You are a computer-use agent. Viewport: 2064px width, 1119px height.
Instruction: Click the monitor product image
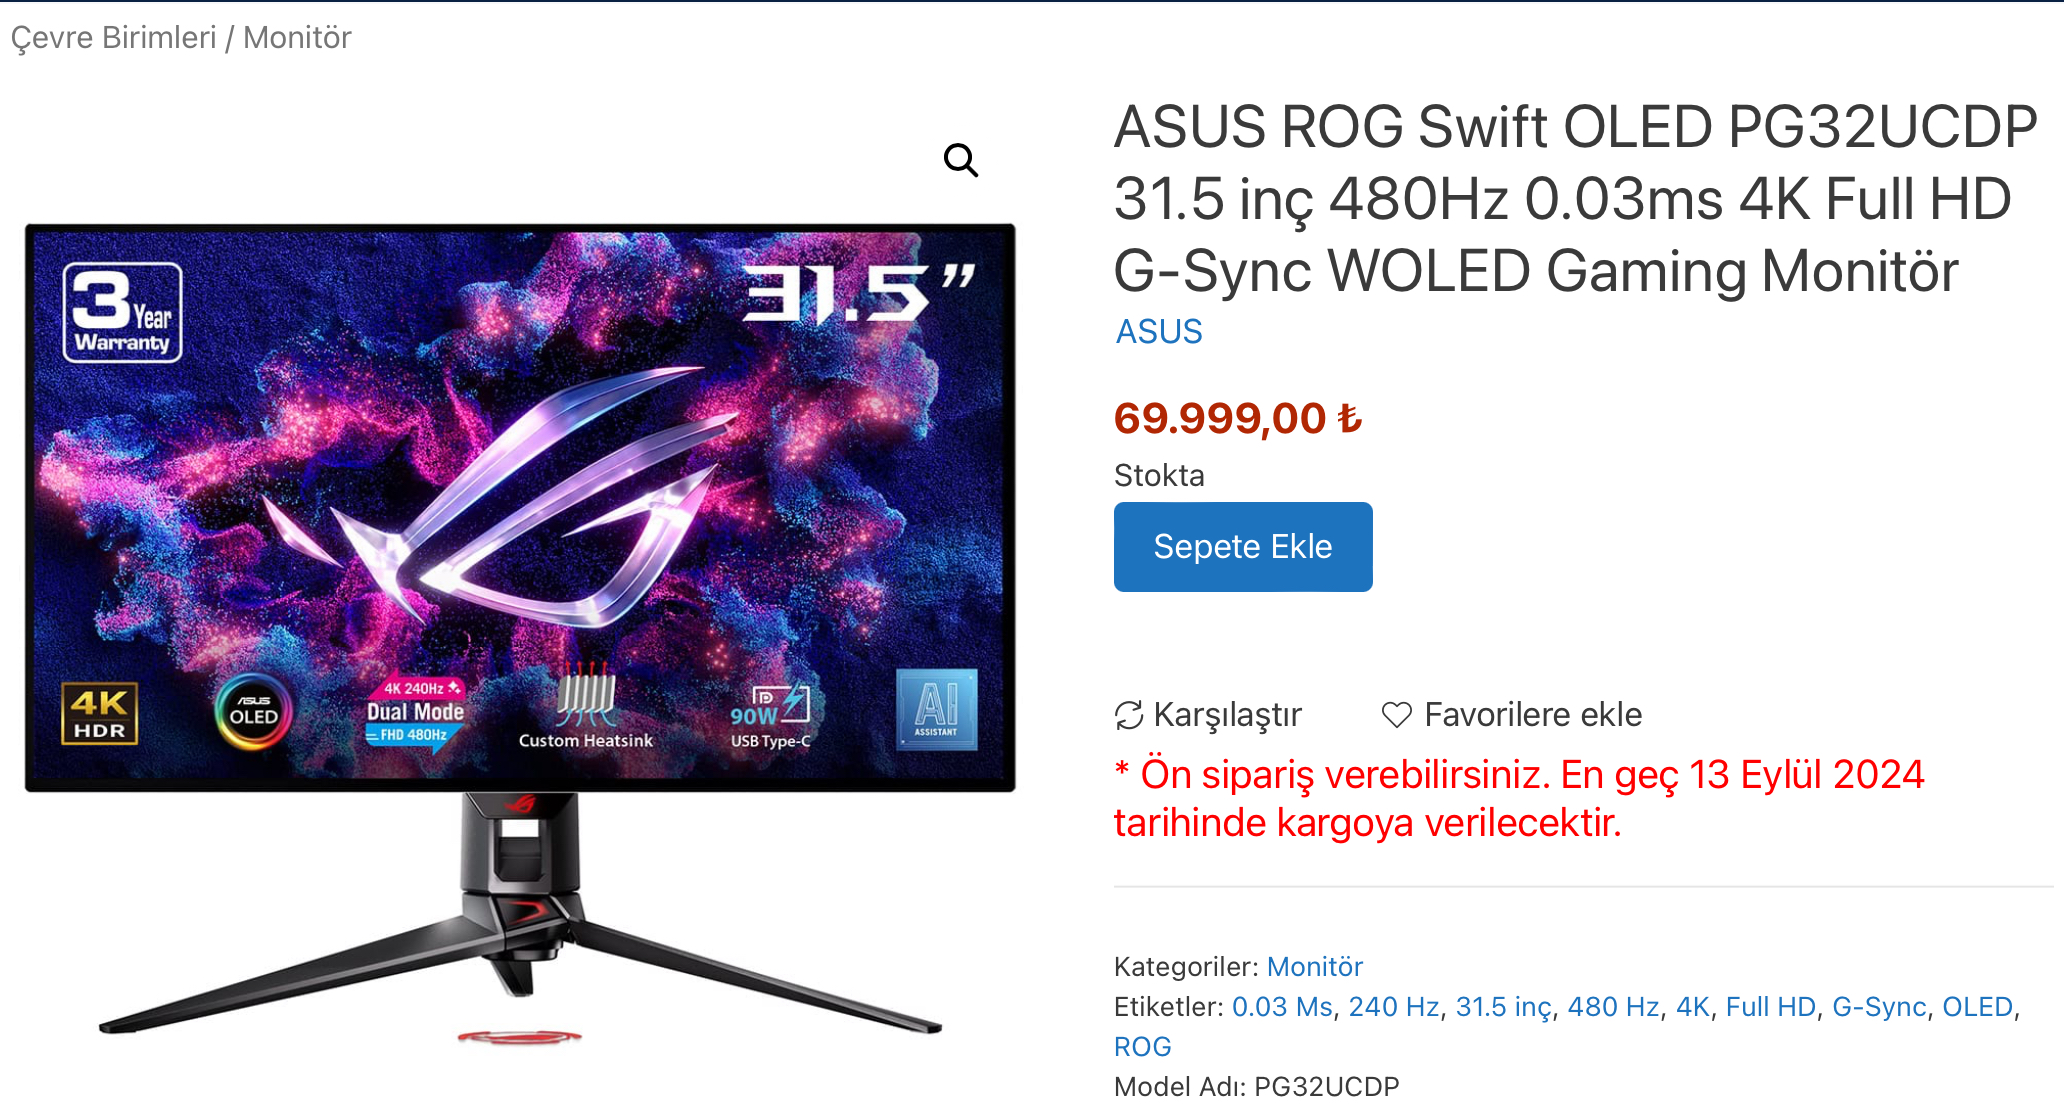click(520, 630)
